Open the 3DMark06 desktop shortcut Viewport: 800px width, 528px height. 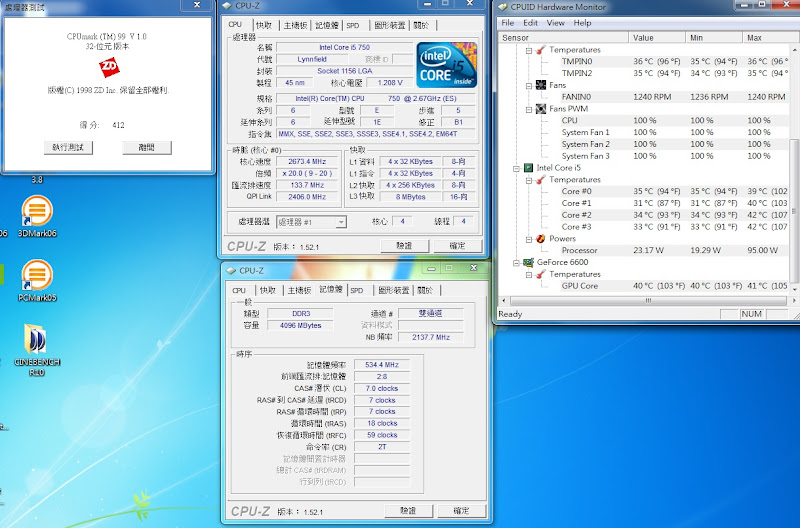tap(37, 216)
